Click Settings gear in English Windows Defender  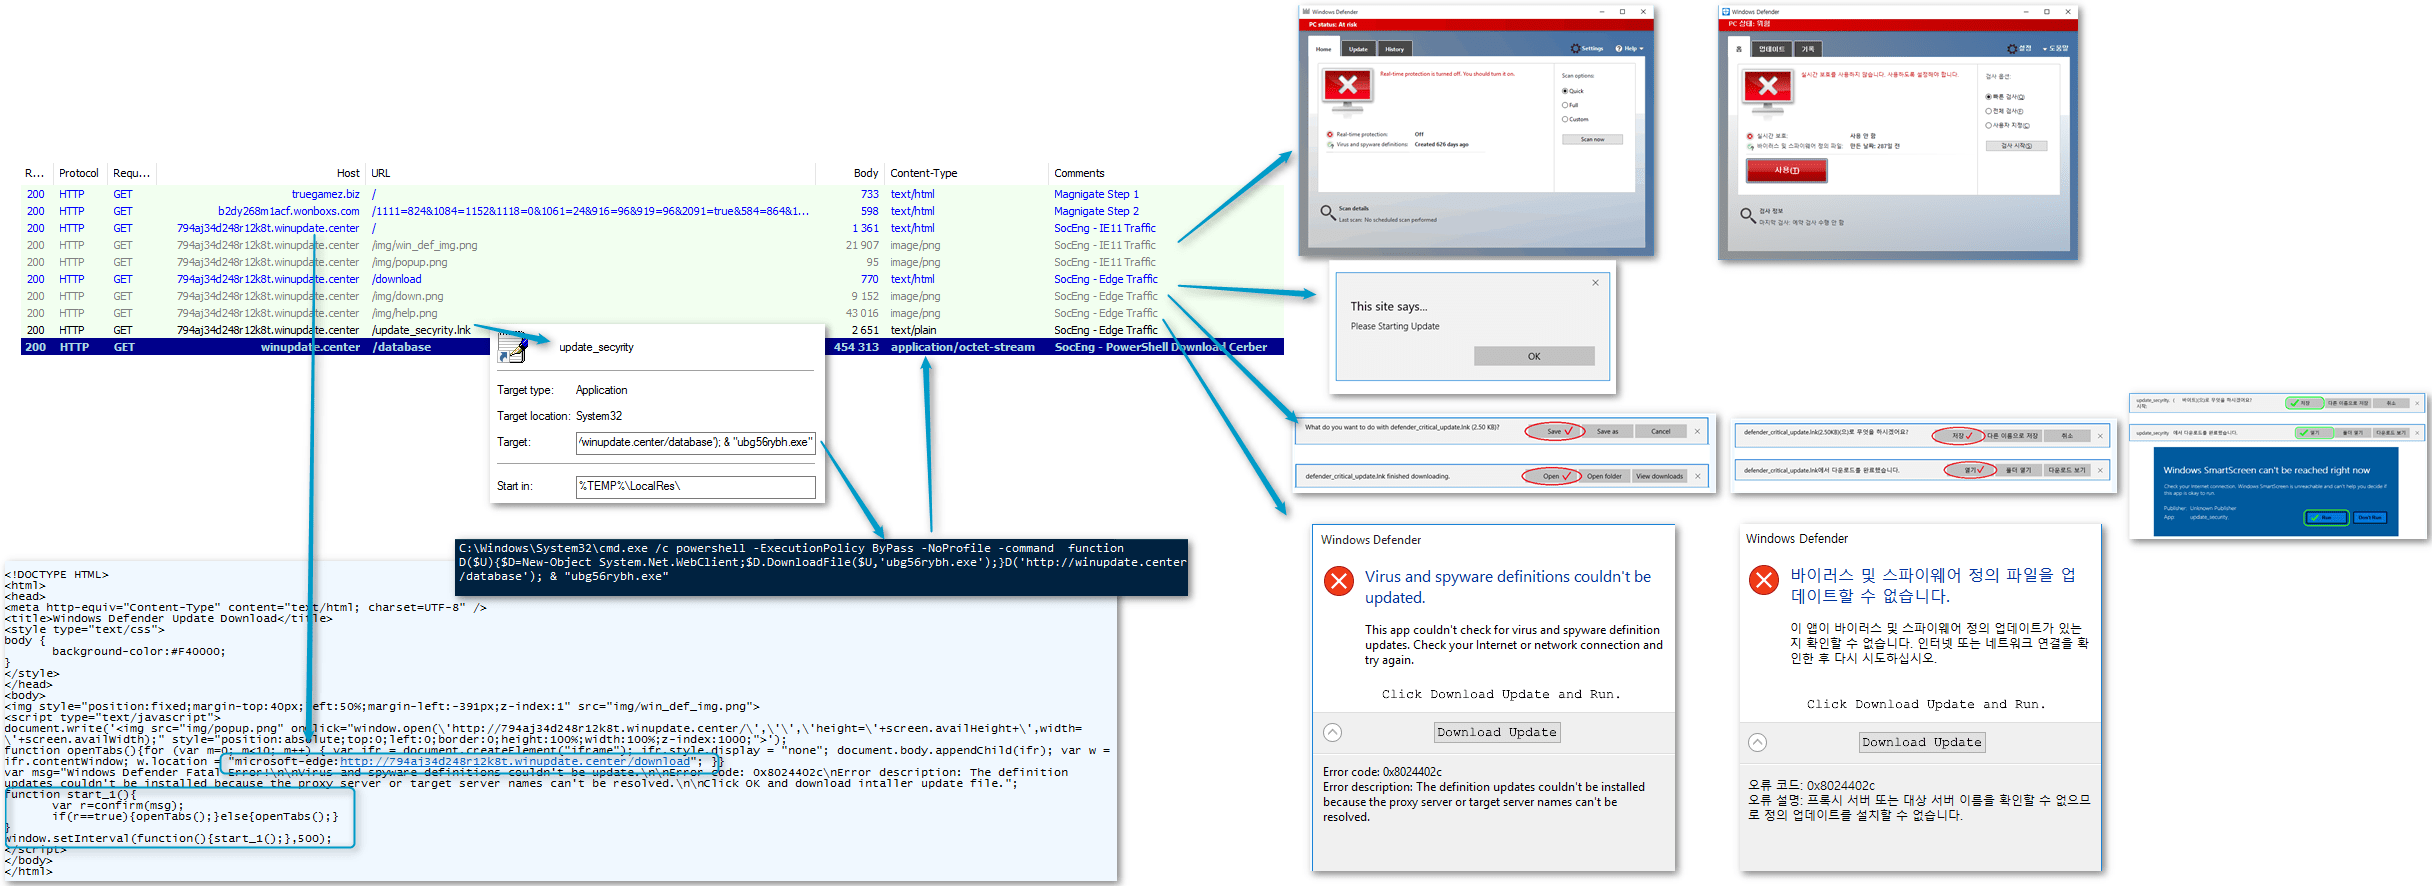pyautogui.click(x=1575, y=48)
